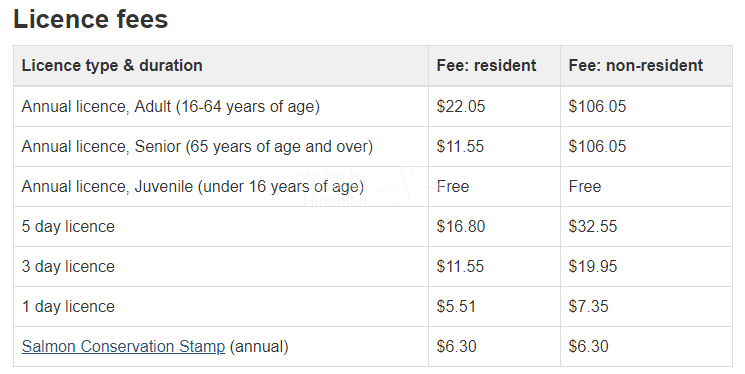Click the $22.05 resident adult fee
Screen dimensions: 745x374
pyautogui.click(x=461, y=106)
